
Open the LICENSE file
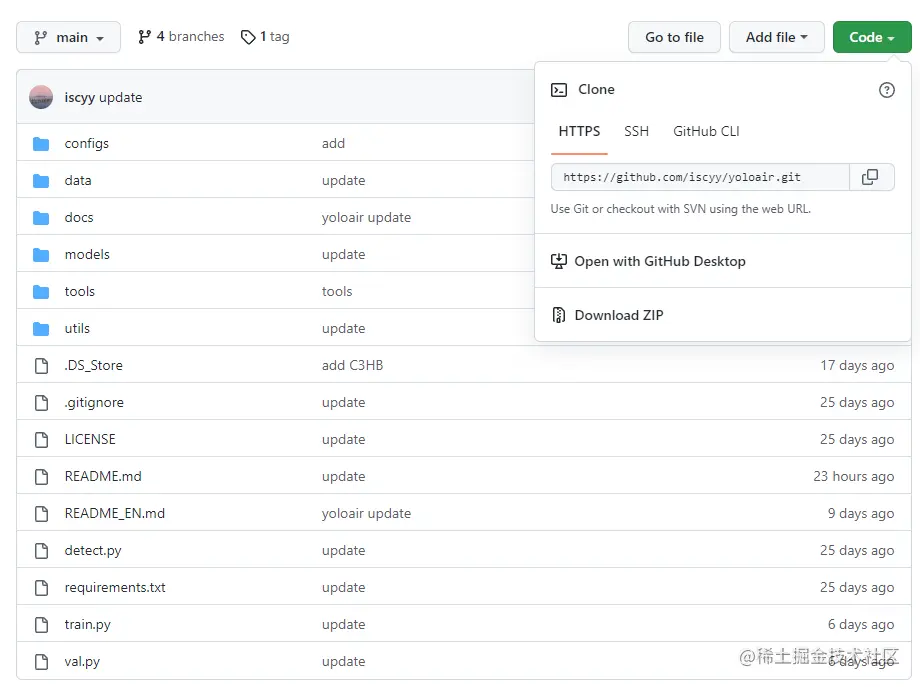[x=90, y=439]
